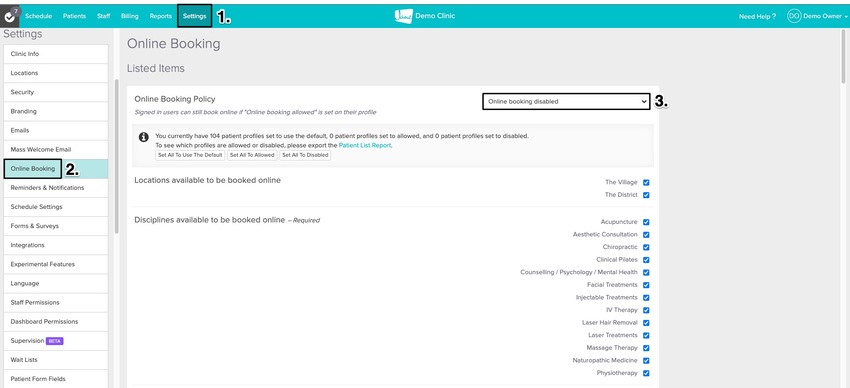This screenshot has height=388, width=850.
Task: Expand the Demo Owner account dropdown
Action: [x=826, y=17]
